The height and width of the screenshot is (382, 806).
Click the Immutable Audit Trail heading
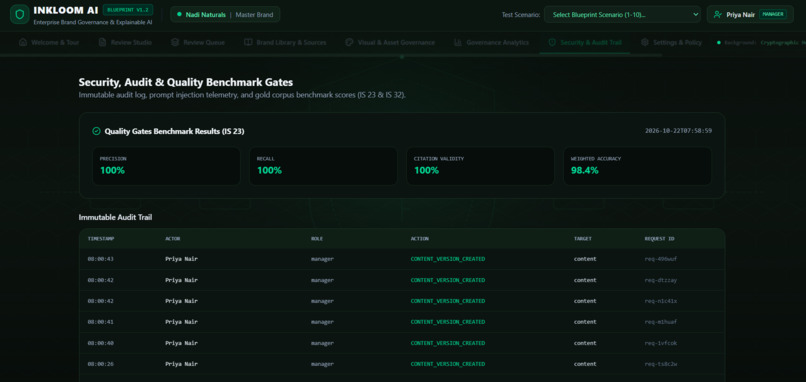coord(115,217)
